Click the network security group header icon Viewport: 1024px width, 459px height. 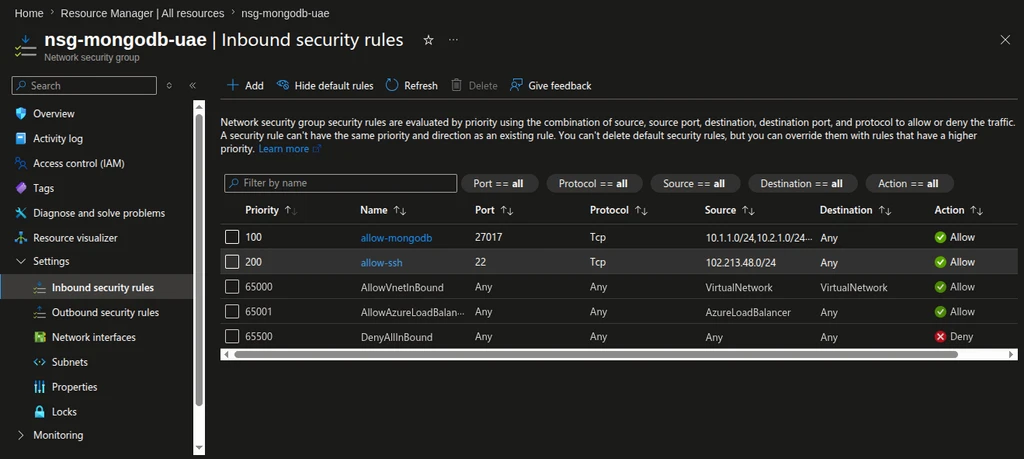pyautogui.click(x=25, y=46)
